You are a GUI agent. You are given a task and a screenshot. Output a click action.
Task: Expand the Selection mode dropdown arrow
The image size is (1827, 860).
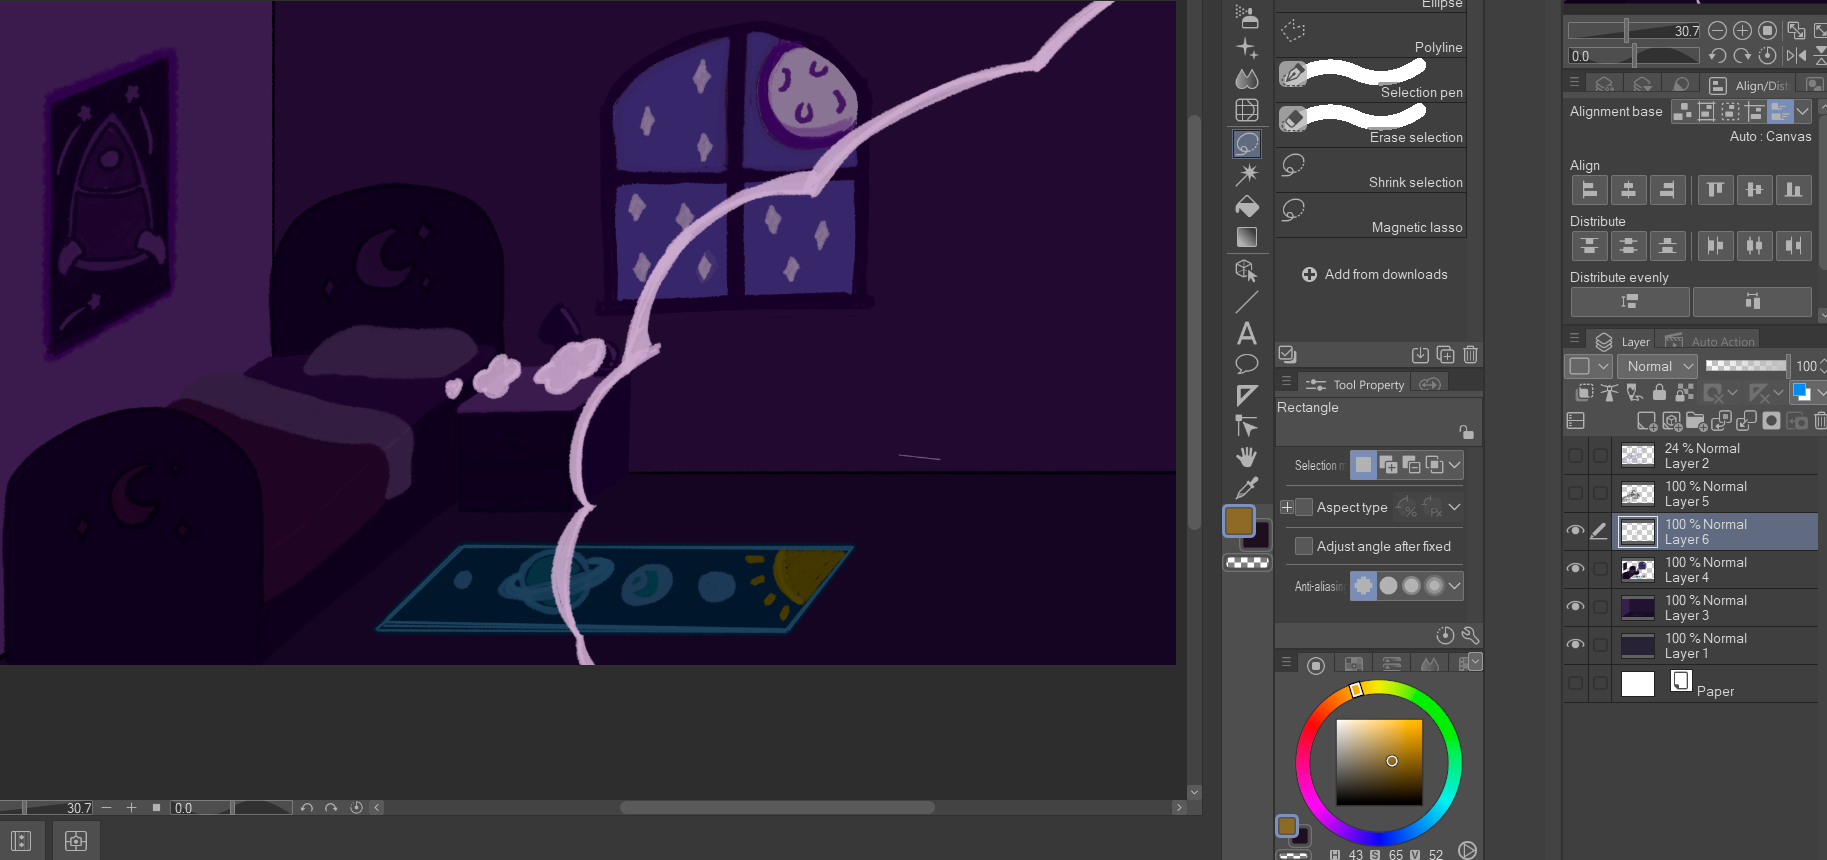click(1455, 465)
